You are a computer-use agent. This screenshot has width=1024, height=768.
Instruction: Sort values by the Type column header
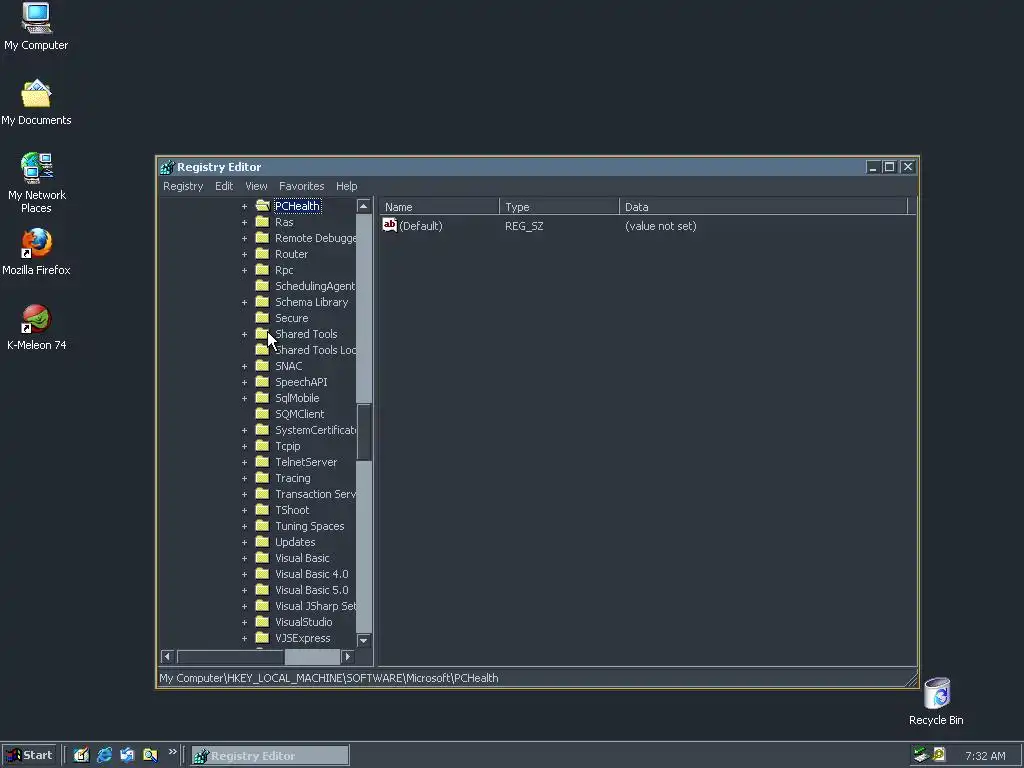coord(559,206)
